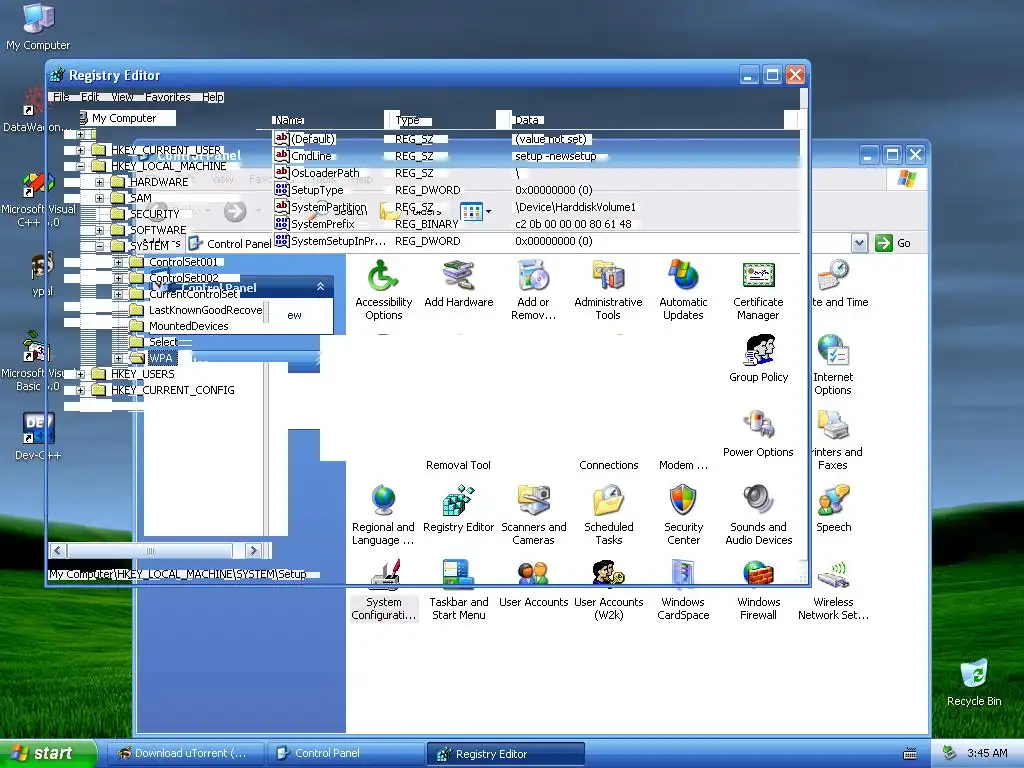Expand the HARDWARE registry key
1024x768 pixels.
99,182
